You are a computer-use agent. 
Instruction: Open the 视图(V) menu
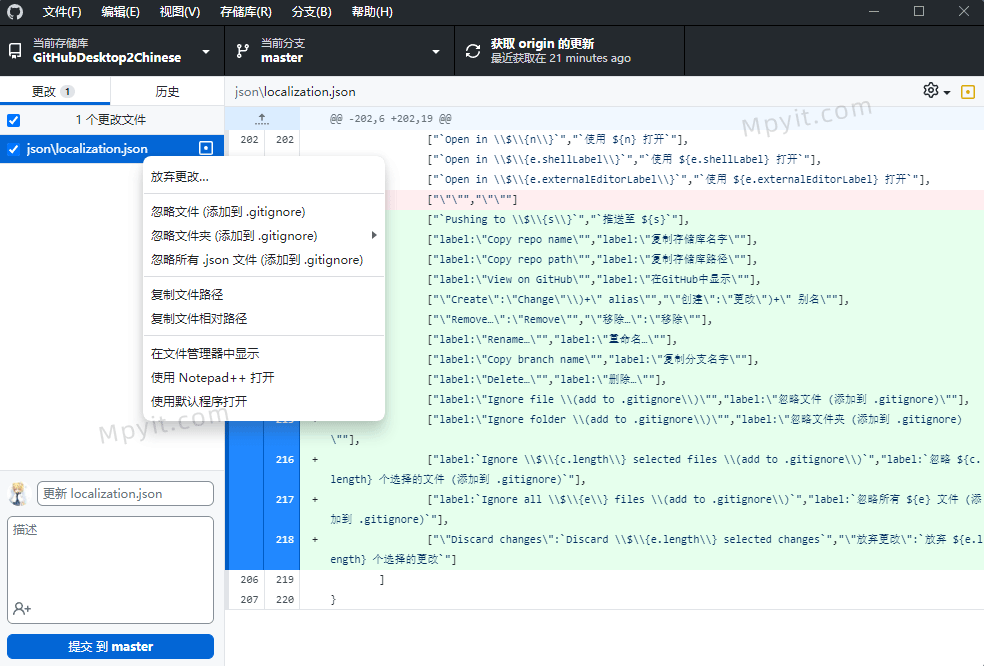179,12
